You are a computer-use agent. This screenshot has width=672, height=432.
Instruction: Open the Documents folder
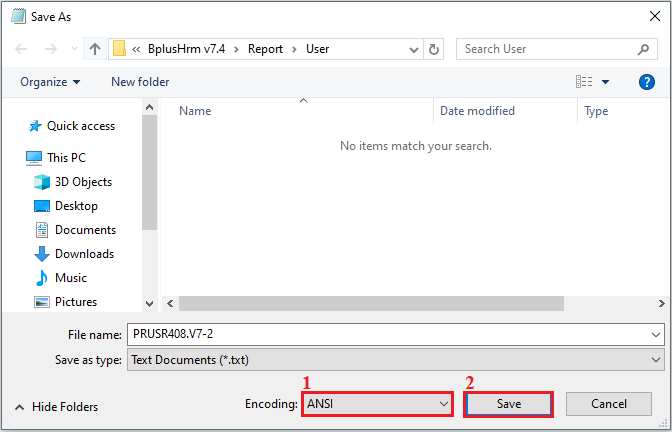85,230
